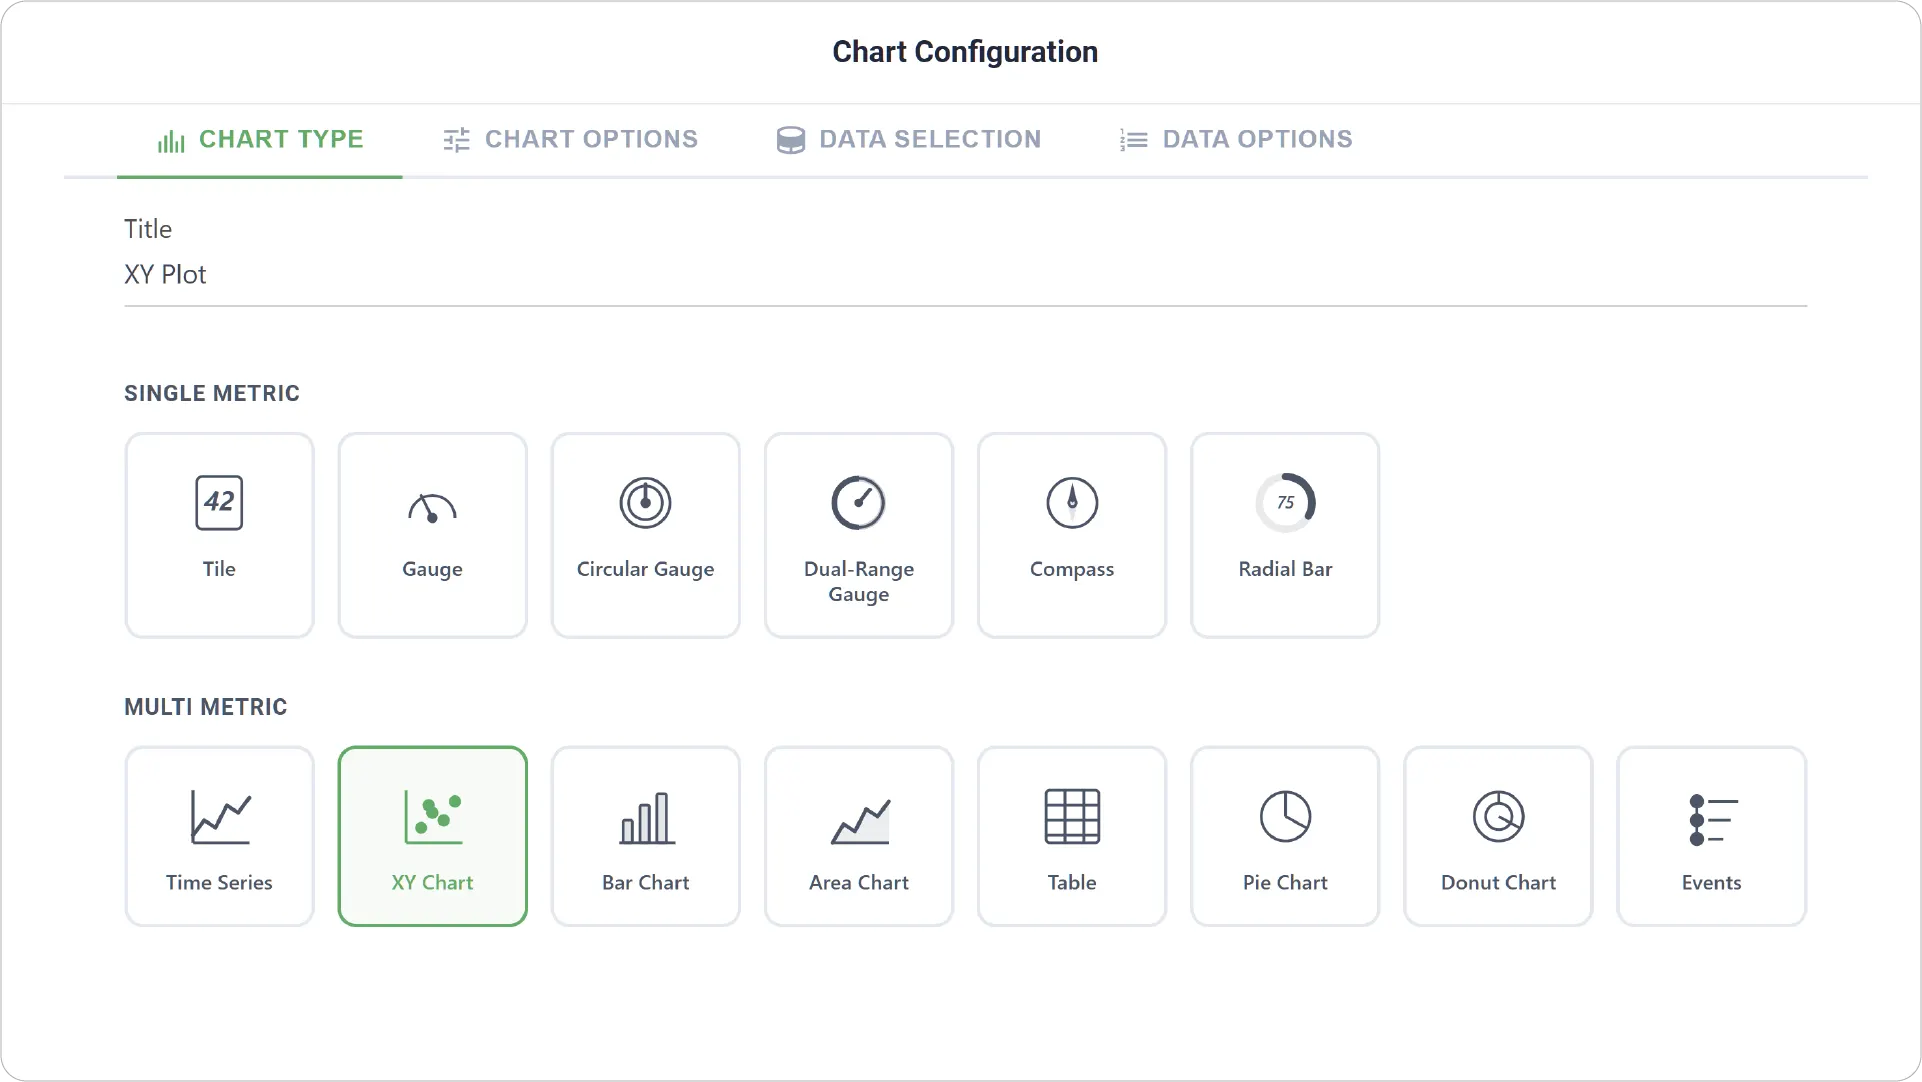
Task: Select the Radial Bar chart
Action: point(1285,535)
